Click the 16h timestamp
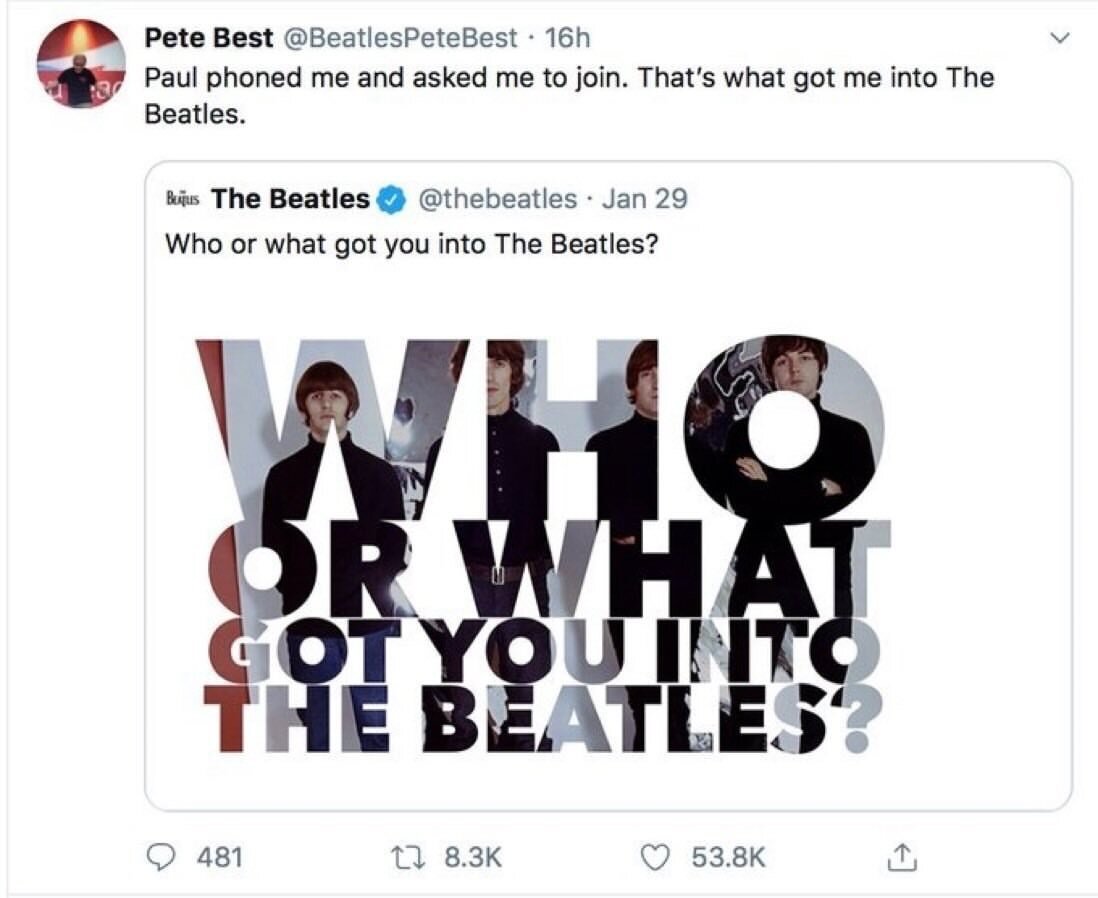This screenshot has width=1098, height=898. point(570,38)
